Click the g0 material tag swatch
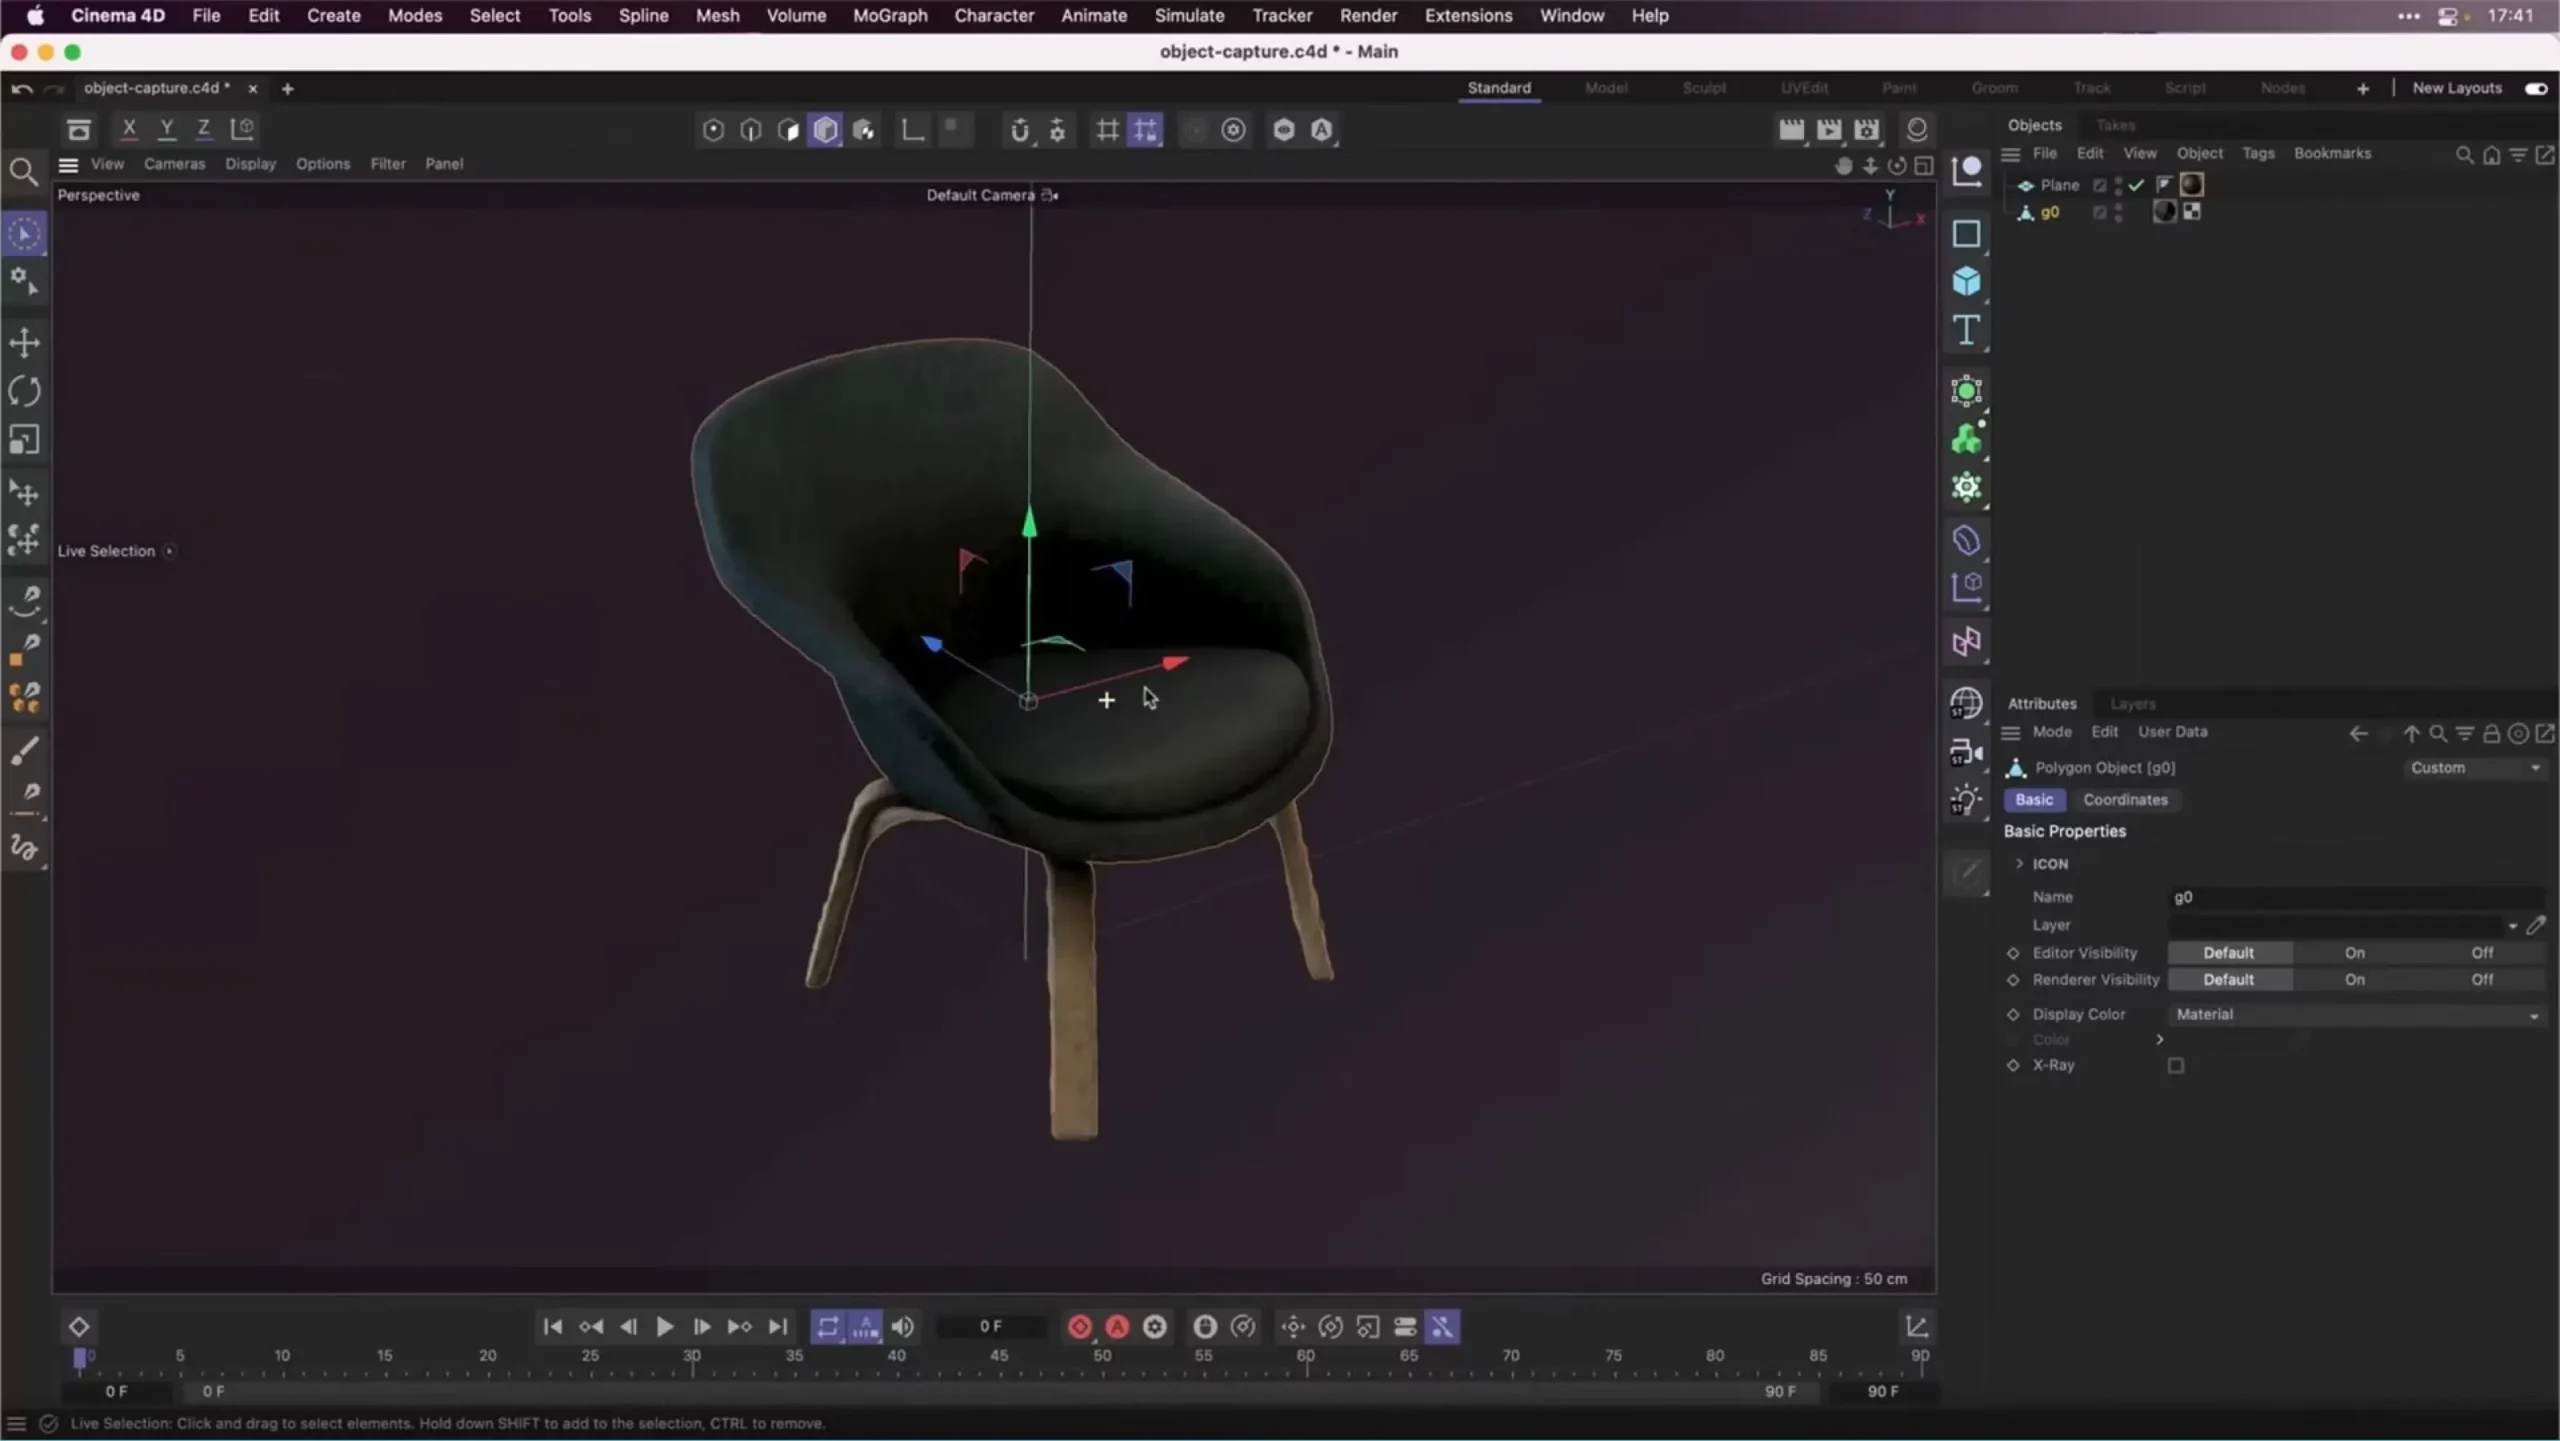The image size is (2560, 1441). coord(2164,212)
